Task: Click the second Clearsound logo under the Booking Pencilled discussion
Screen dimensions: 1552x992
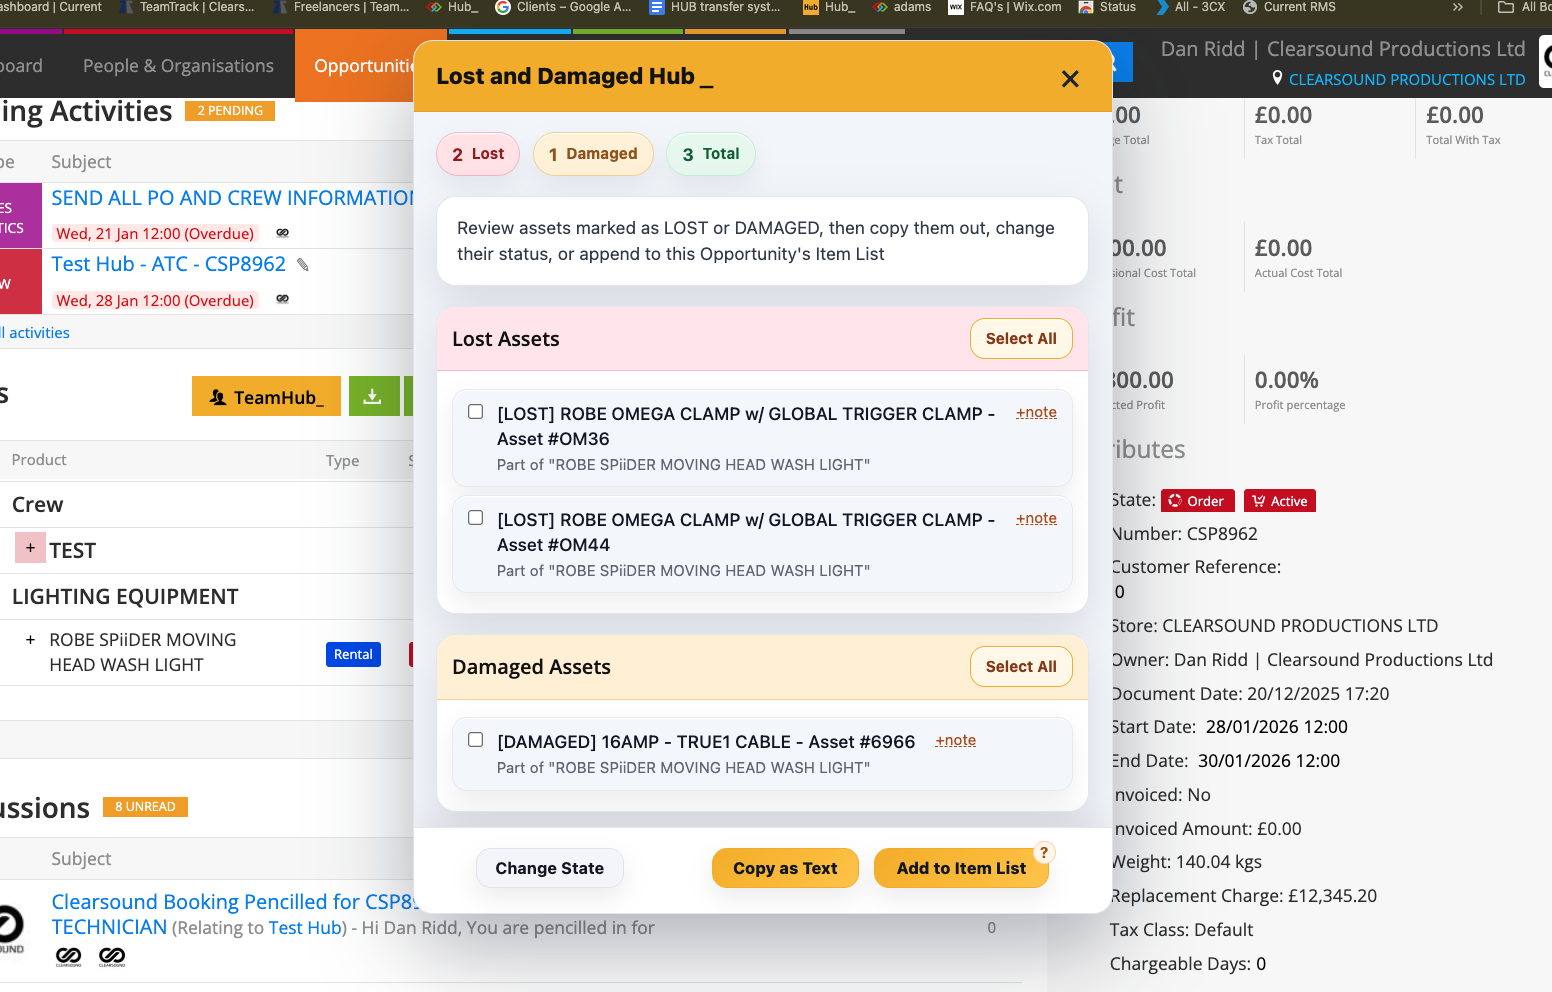Action: pyautogui.click(x=112, y=956)
